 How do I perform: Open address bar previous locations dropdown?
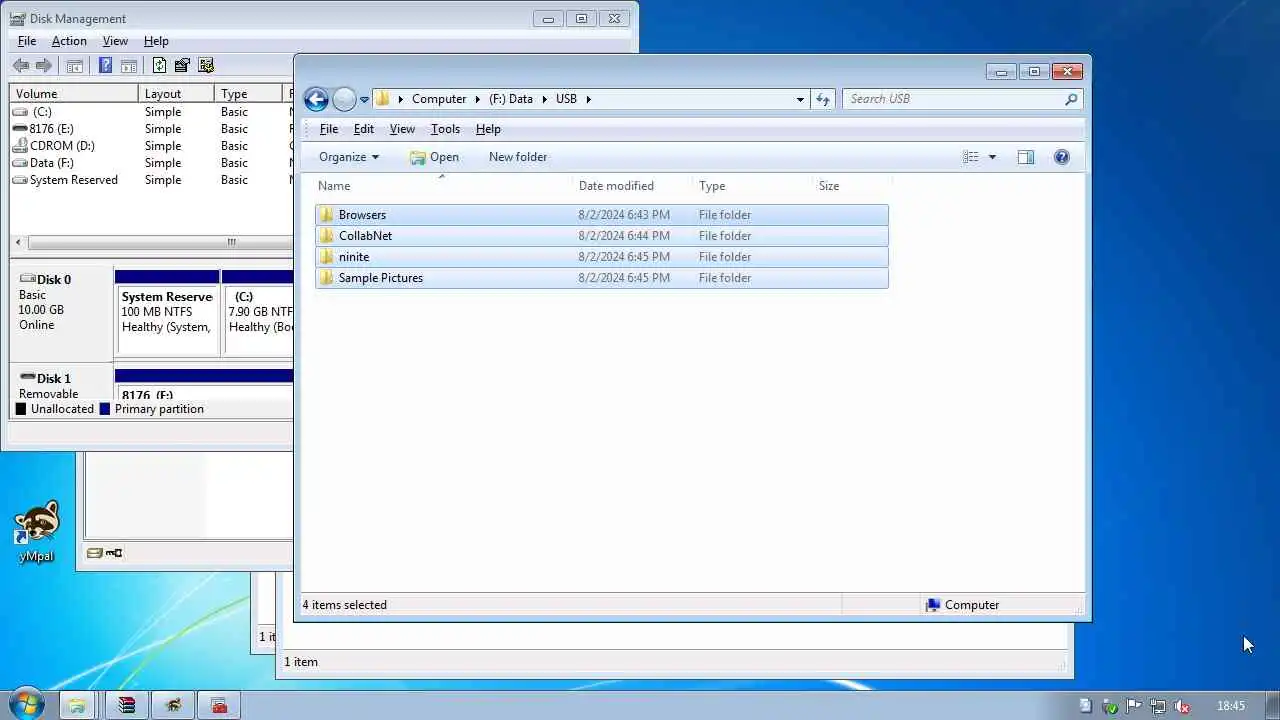pyautogui.click(x=800, y=99)
